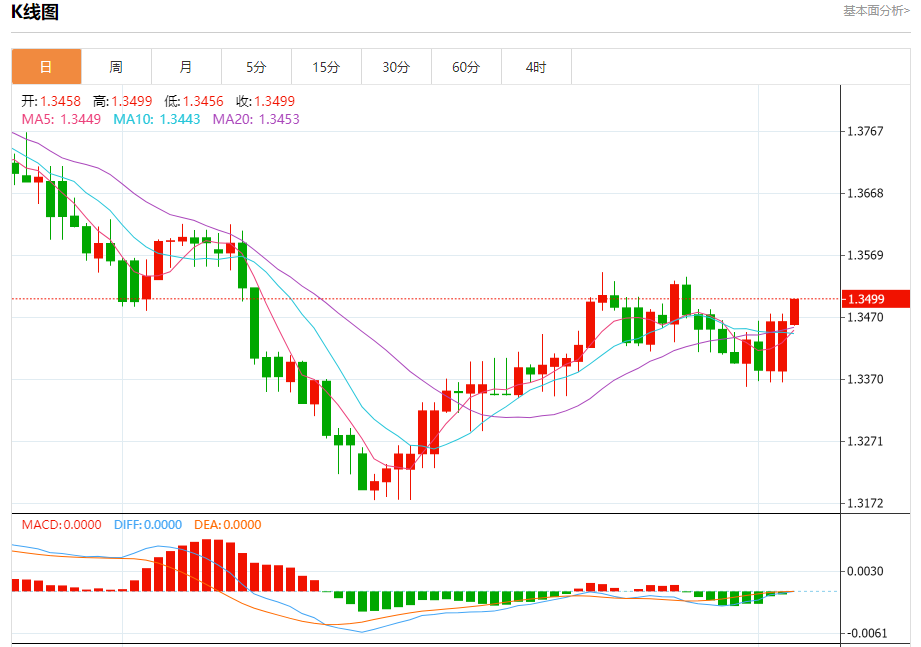Open the 15分 interval tab
This screenshot has height=647, width=921.
326,67
